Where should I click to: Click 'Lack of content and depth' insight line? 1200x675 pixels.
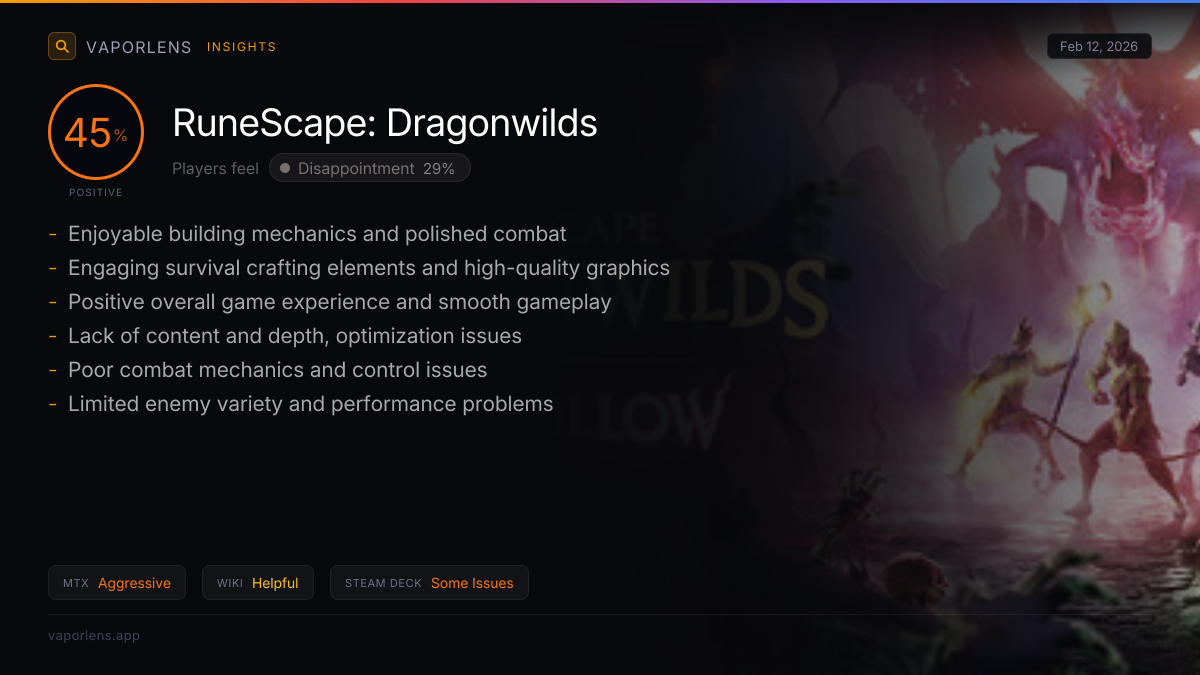click(294, 336)
